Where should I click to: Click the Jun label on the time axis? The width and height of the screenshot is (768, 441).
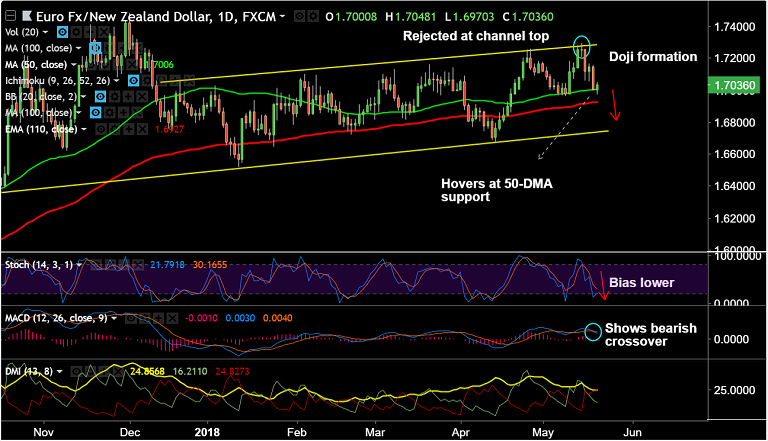(x=632, y=432)
